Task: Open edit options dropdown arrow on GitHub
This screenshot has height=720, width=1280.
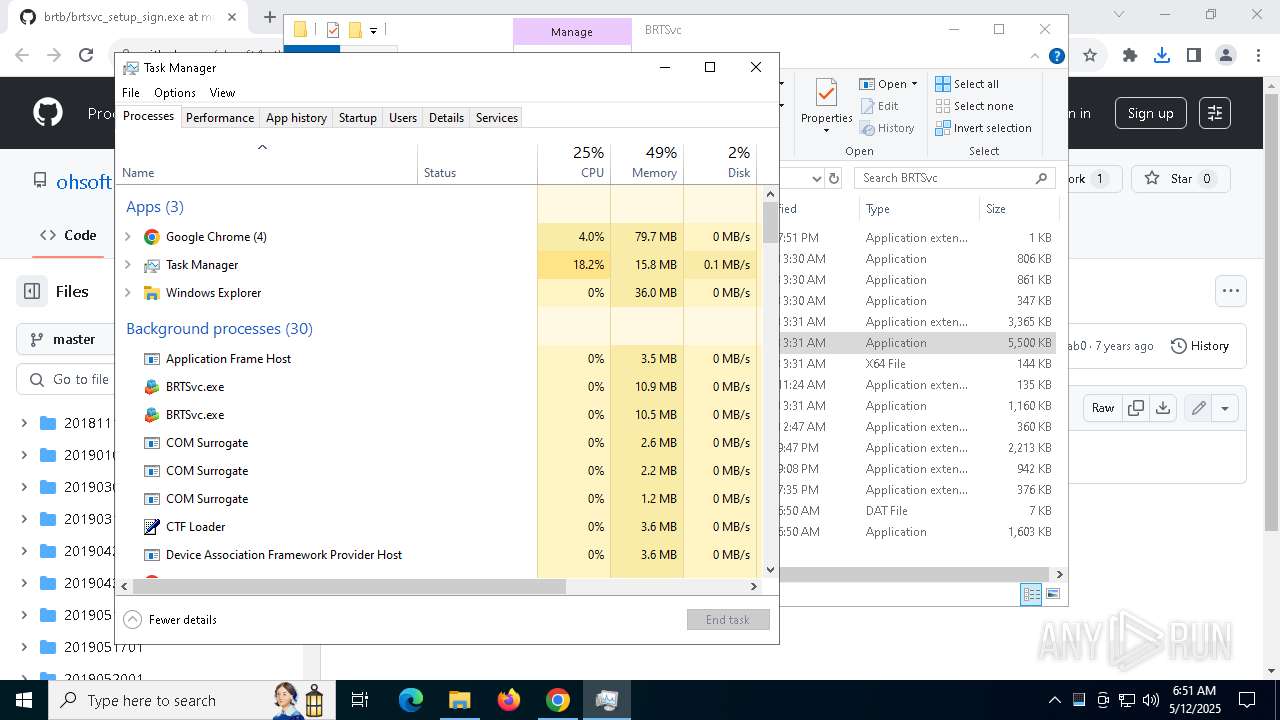Action: pos(1224,407)
